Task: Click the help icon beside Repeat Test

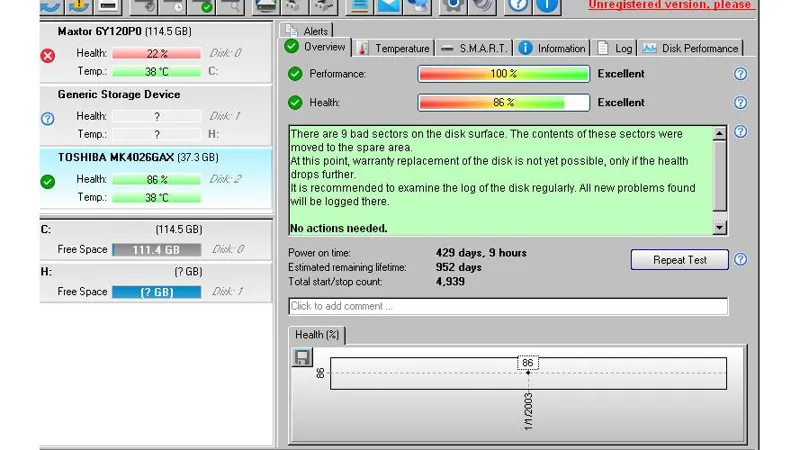Action: coord(740,260)
